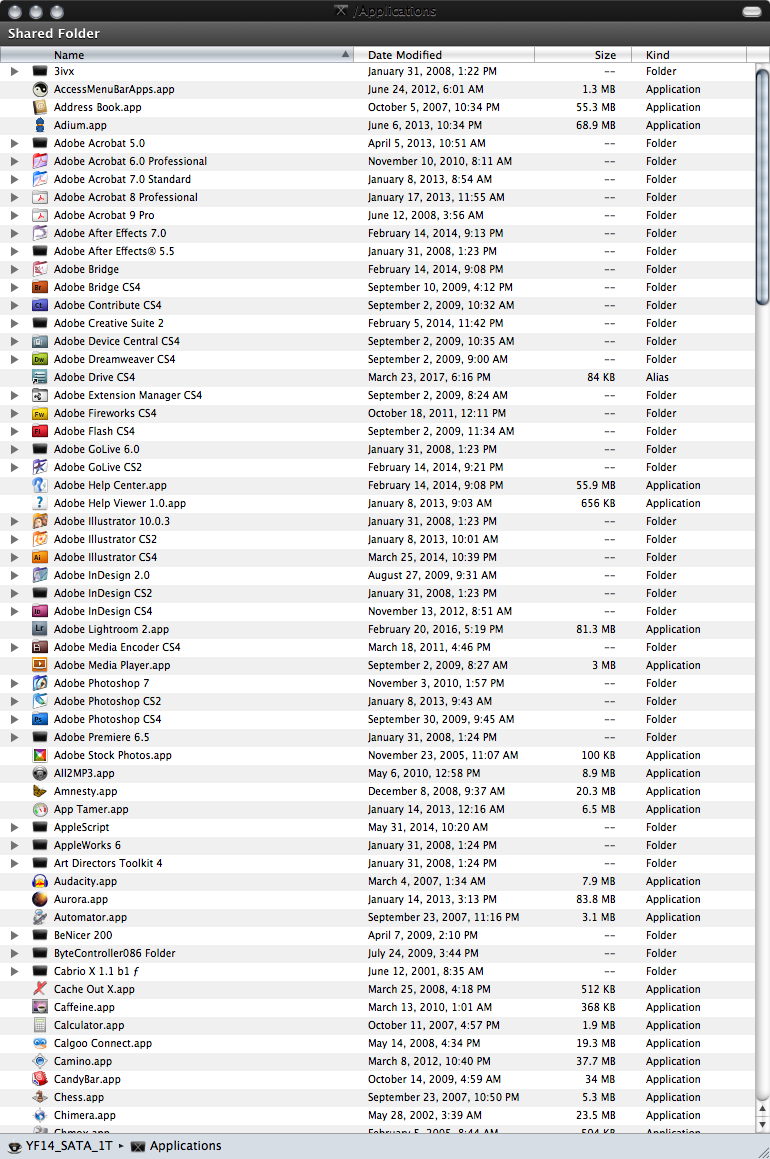This screenshot has width=770, height=1159.
Task: Click the toolbar toggle pill button
Action: tap(752, 11)
